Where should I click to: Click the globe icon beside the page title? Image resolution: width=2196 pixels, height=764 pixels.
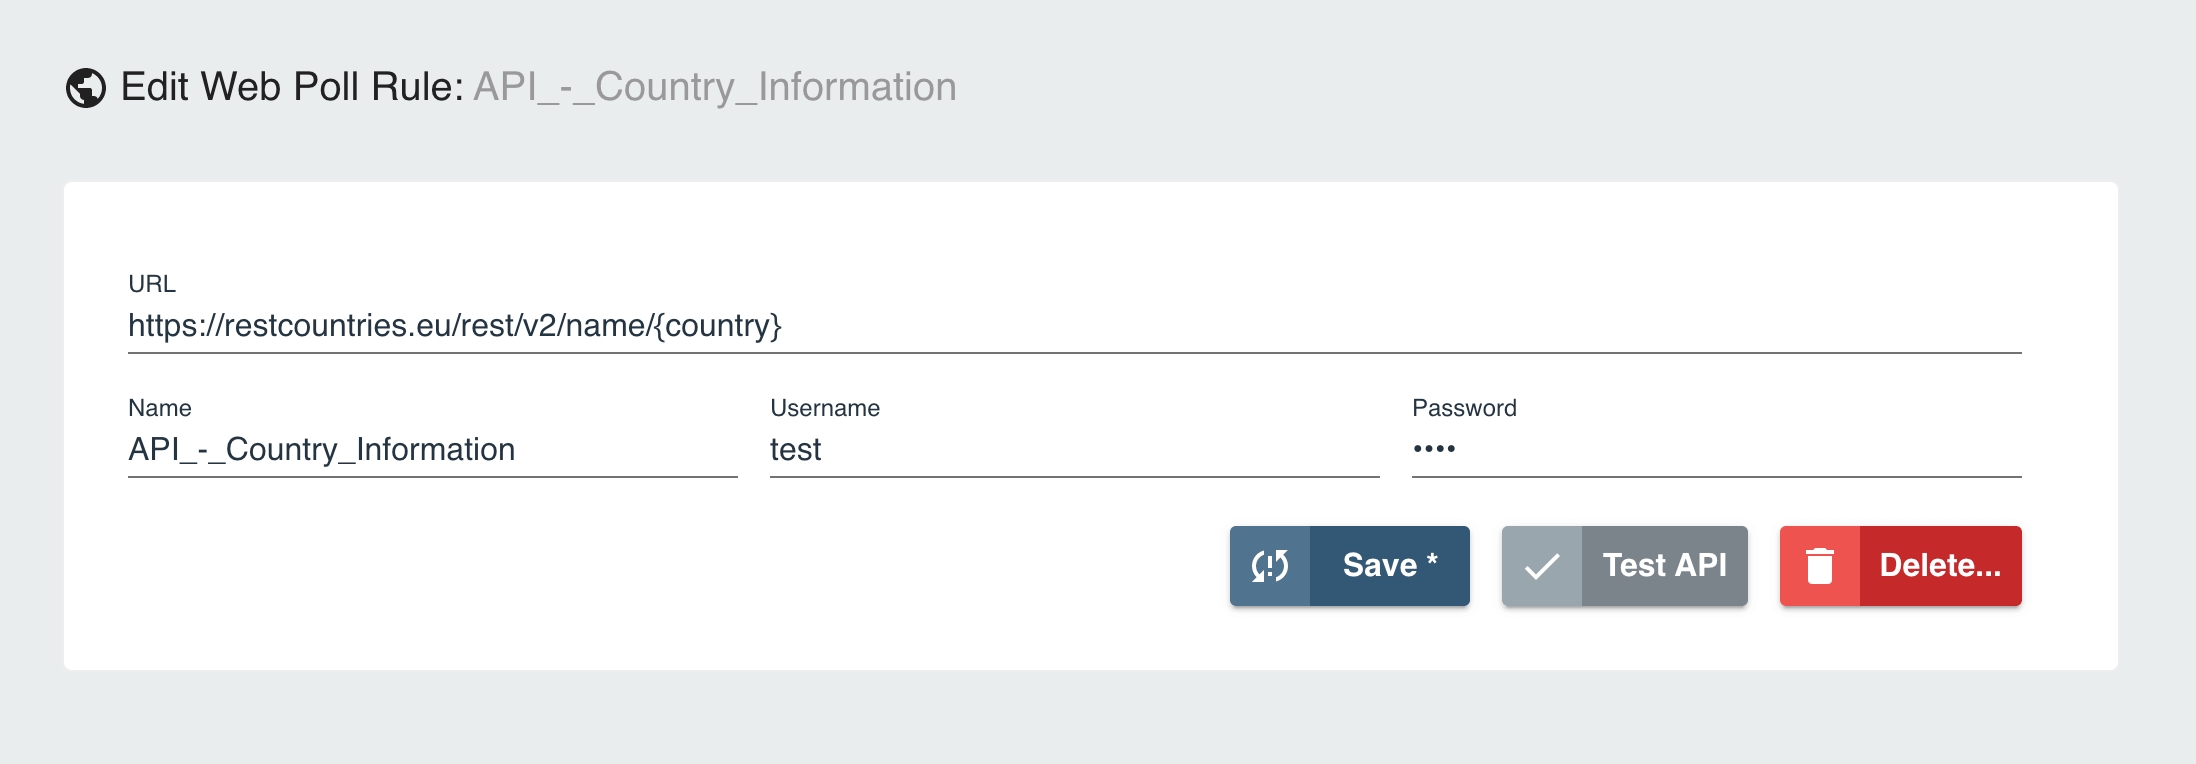pos(86,88)
